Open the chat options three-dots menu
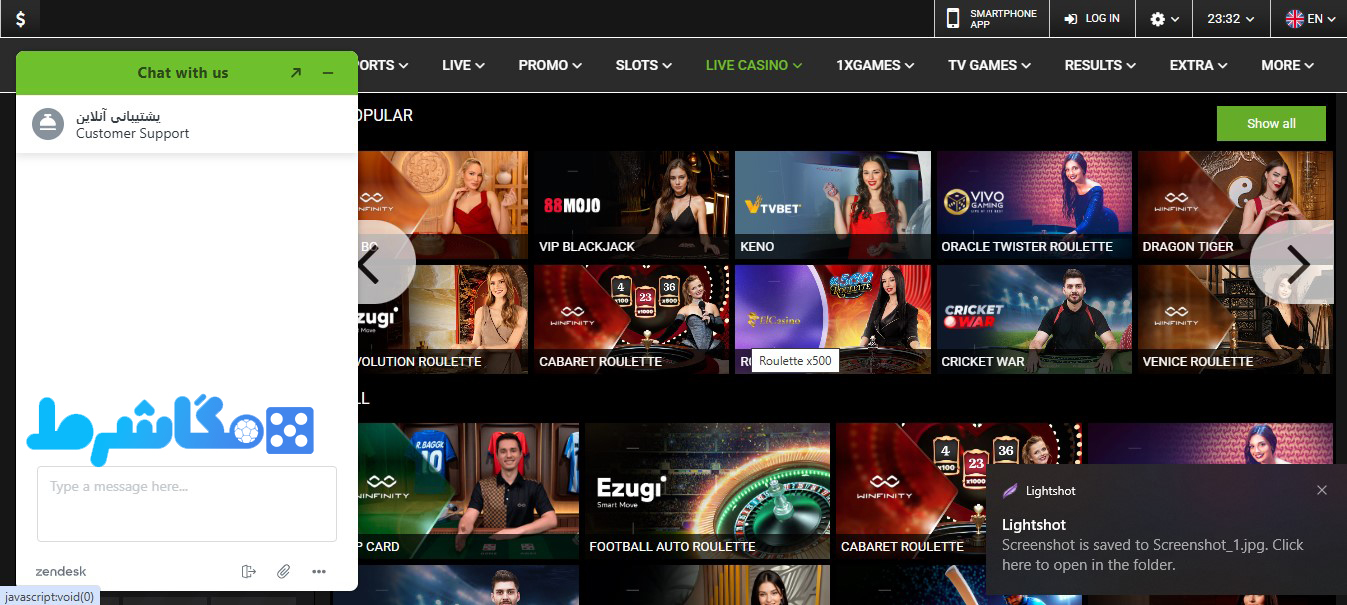 point(319,571)
